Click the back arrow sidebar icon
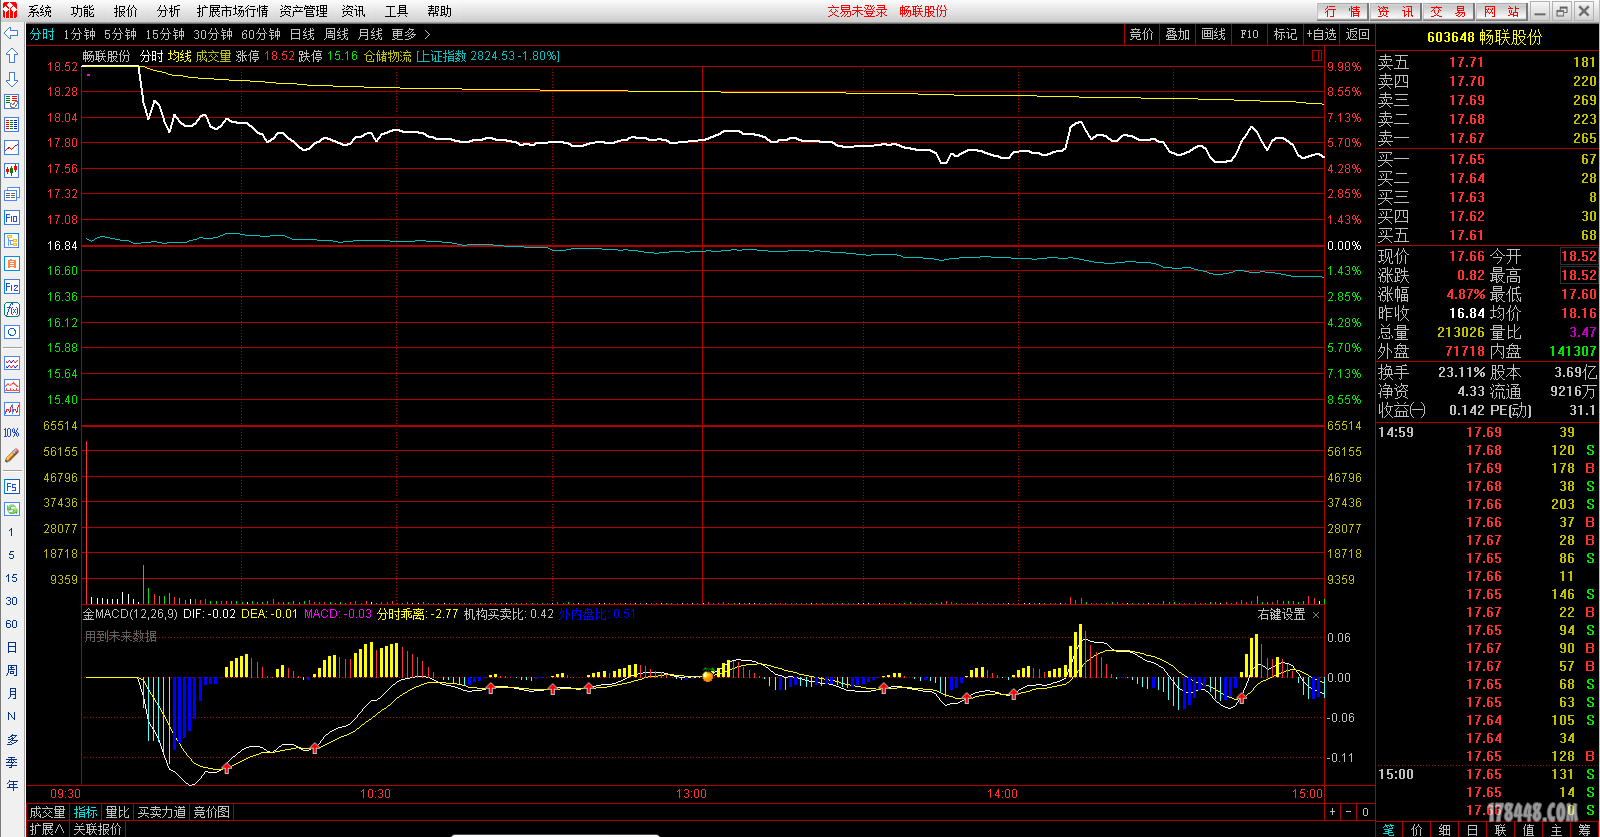The height and width of the screenshot is (837, 1600). pyautogui.click(x=12, y=33)
